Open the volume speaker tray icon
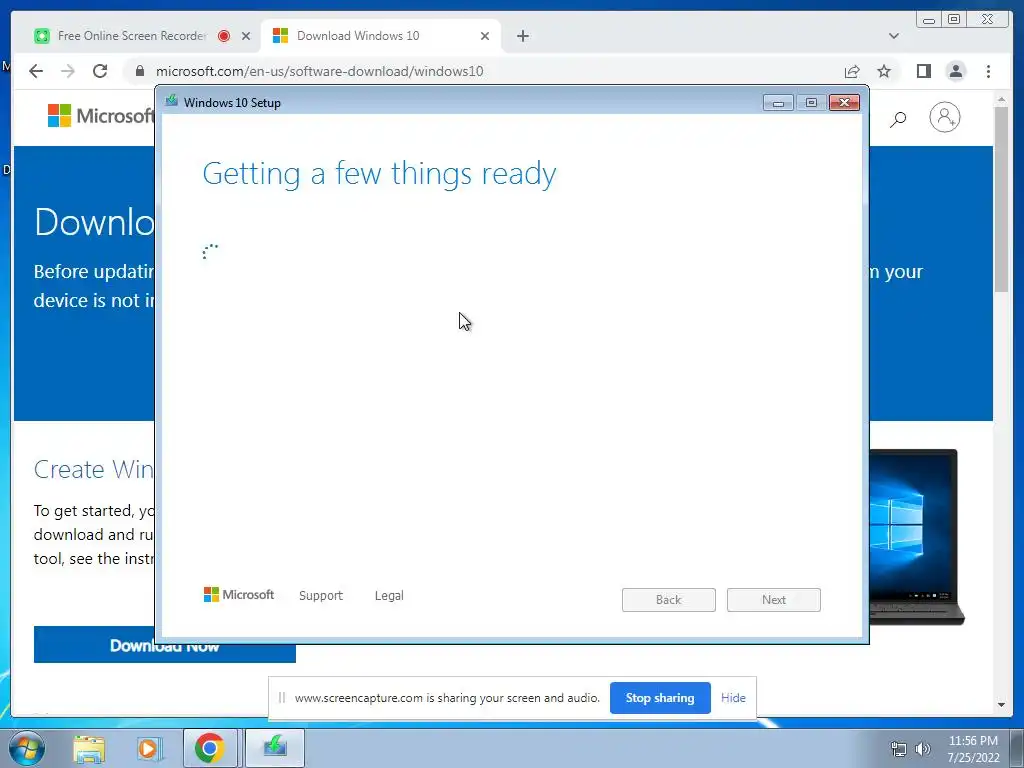Viewport: 1024px width, 768px height. pyautogui.click(x=923, y=749)
